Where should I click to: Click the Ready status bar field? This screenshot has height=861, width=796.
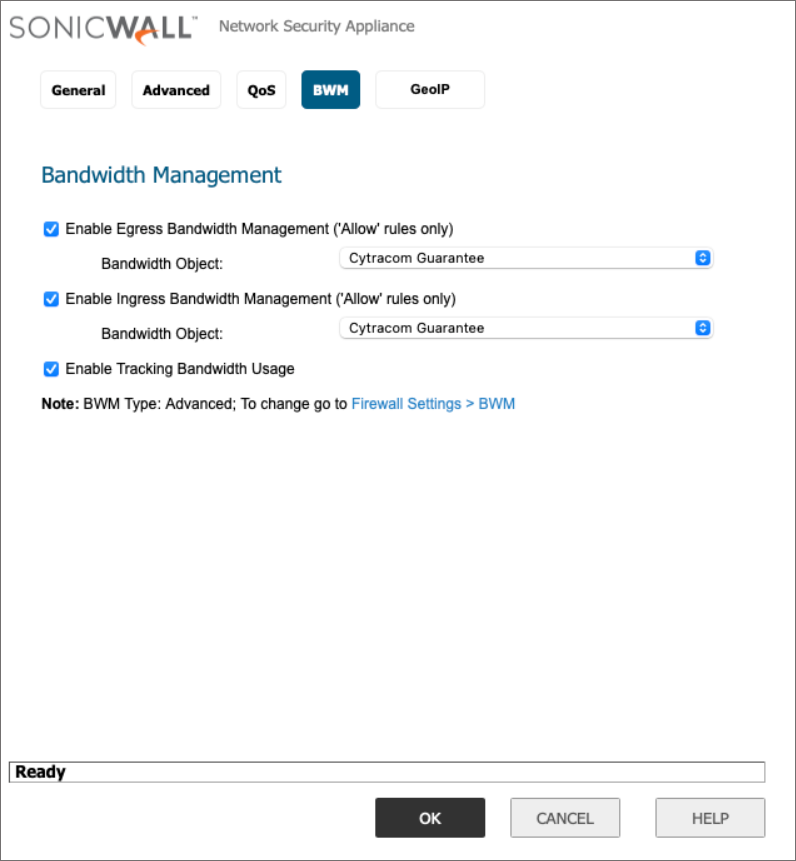tap(386, 772)
